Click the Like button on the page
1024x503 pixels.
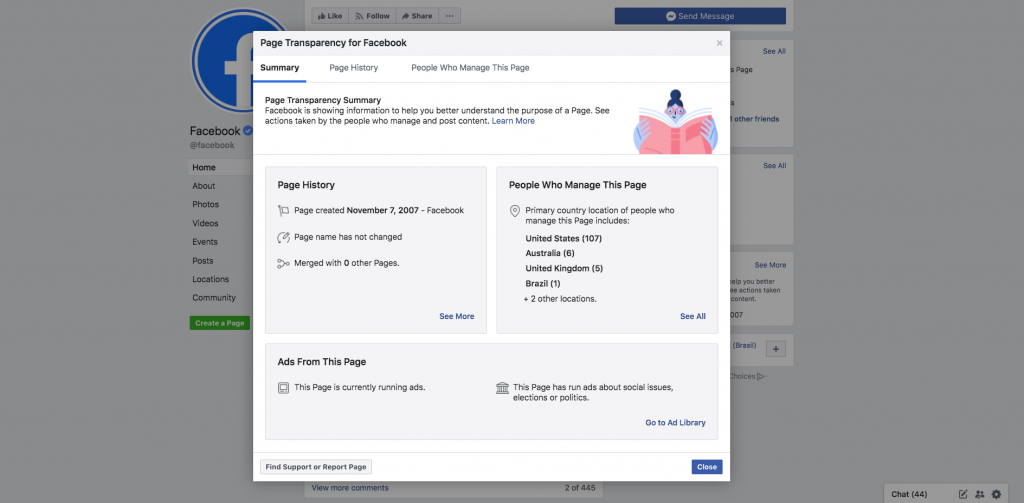(330, 16)
